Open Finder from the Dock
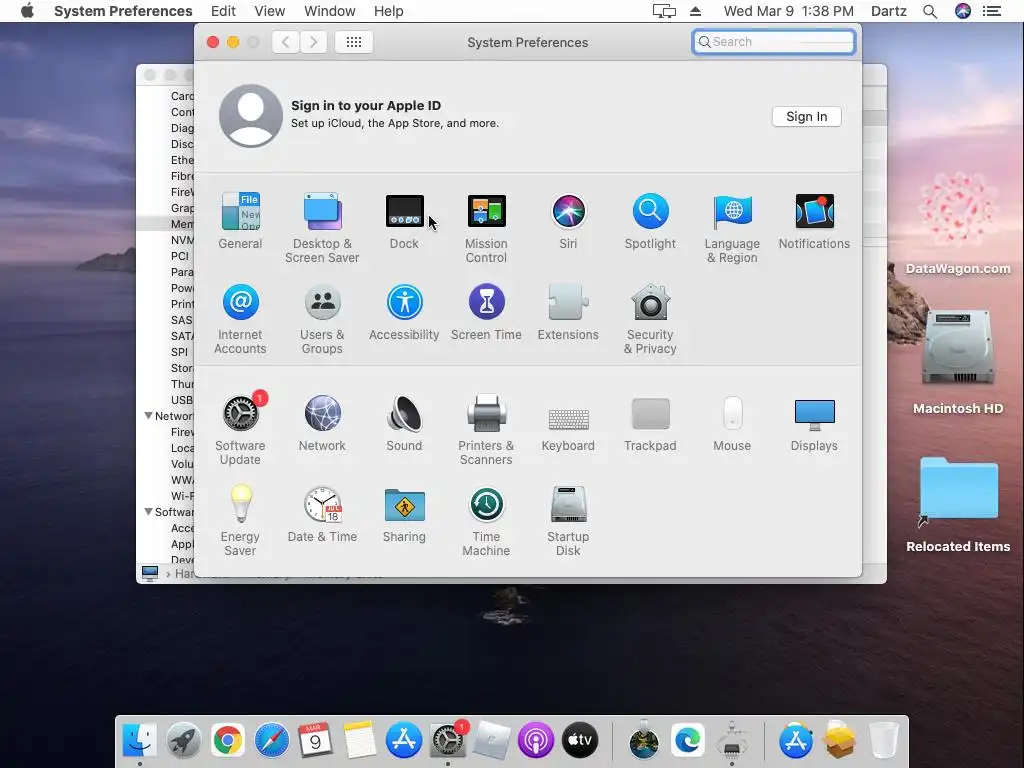The width and height of the screenshot is (1024, 768). (x=140, y=740)
